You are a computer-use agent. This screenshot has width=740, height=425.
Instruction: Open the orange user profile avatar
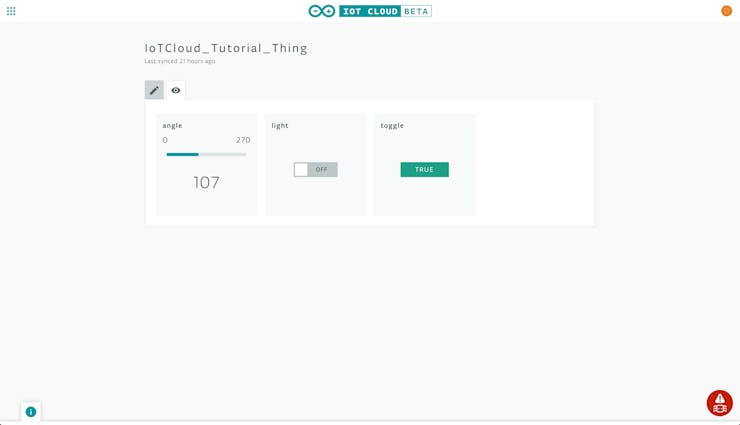click(x=726, y=11)
